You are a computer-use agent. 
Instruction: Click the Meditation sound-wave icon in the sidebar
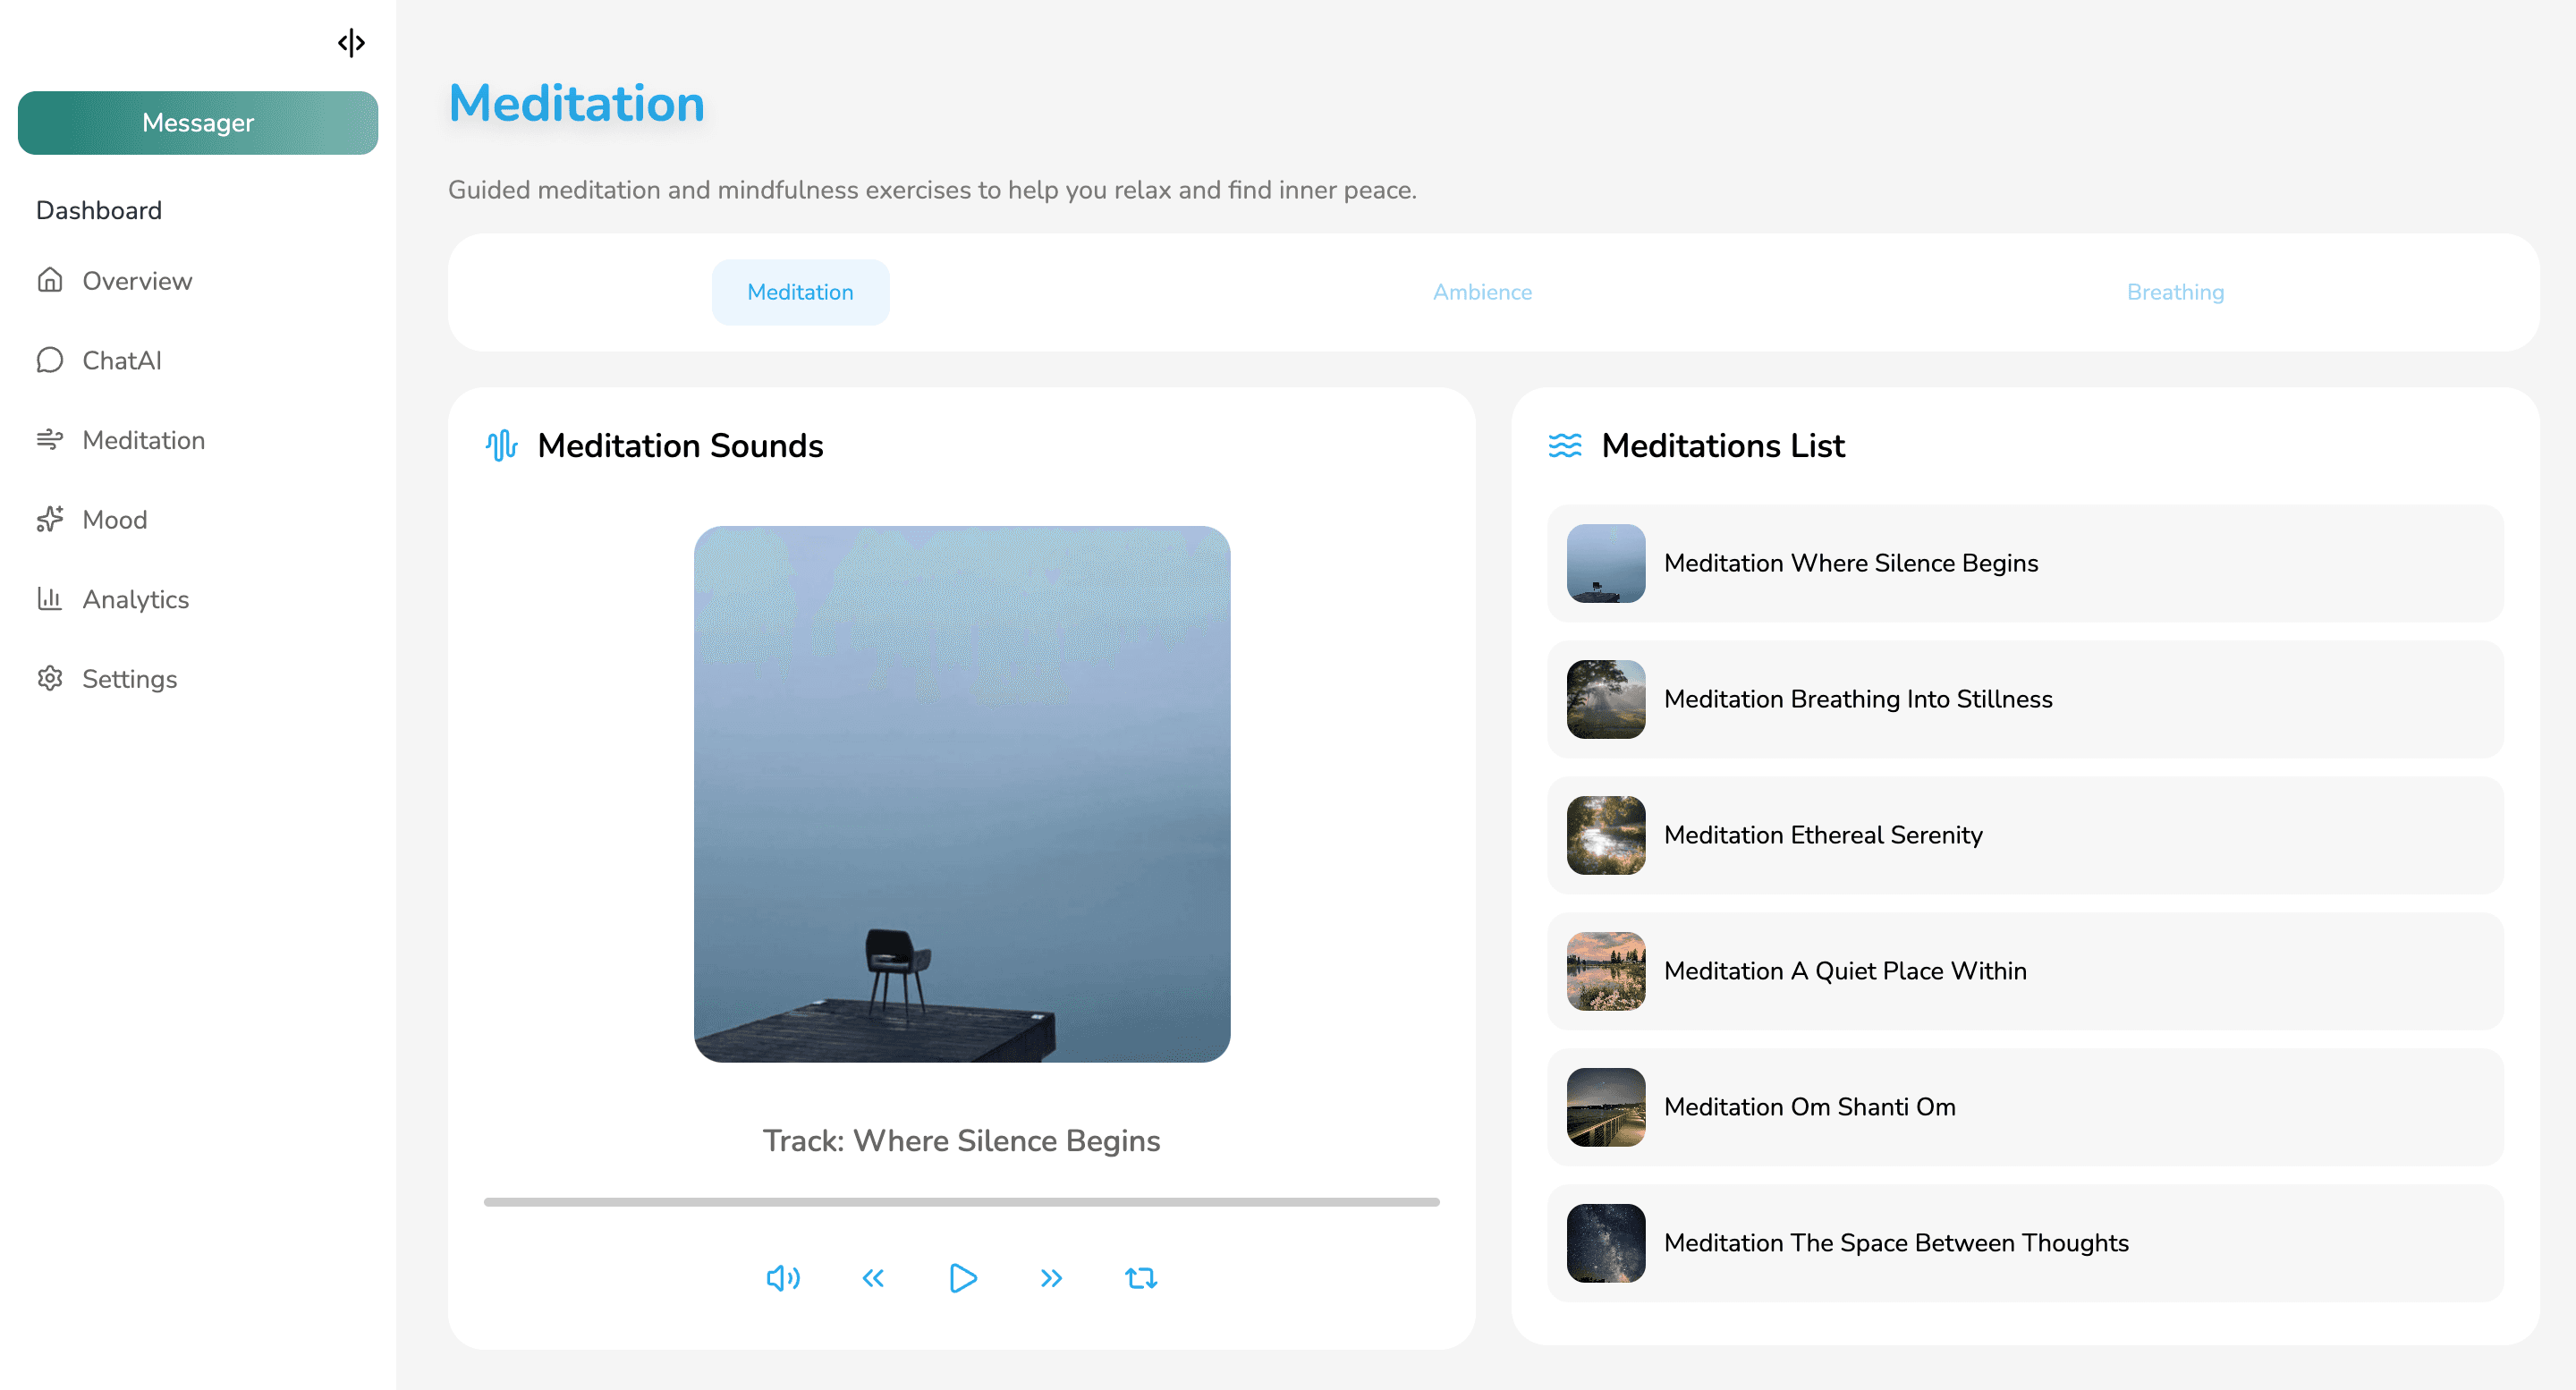50,440
